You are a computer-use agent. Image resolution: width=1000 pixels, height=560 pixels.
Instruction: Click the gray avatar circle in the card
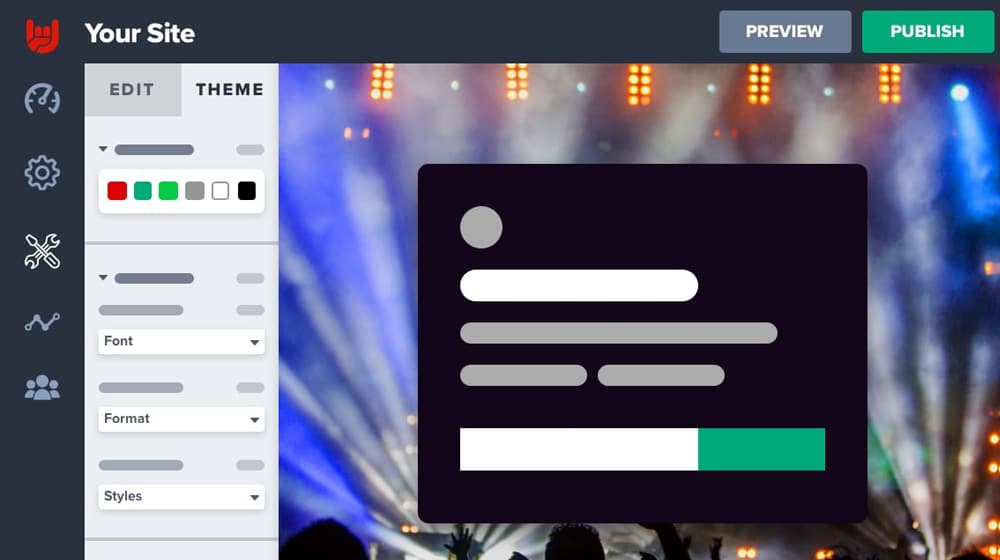(x=481, y=227)
